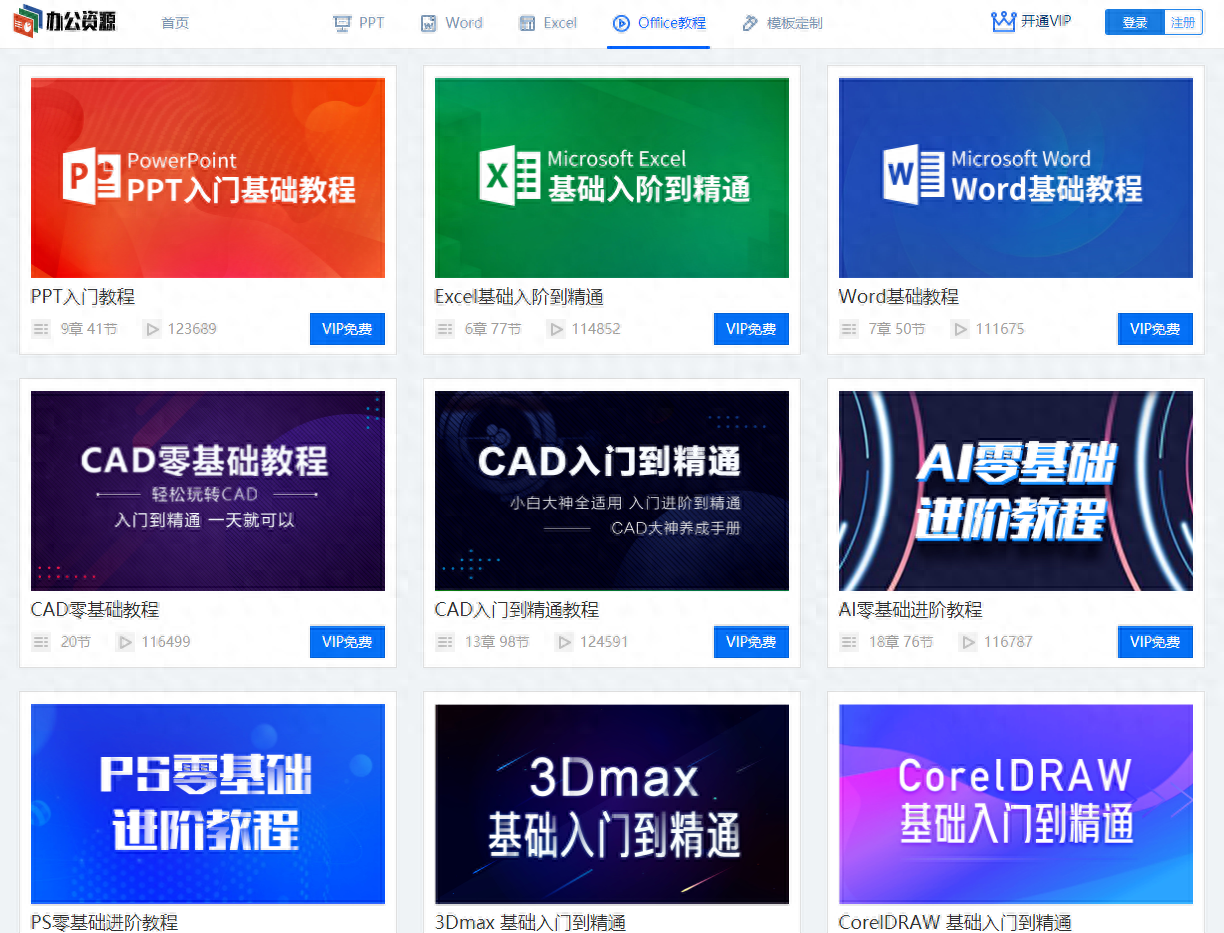Click play count icon for PPT入门教程
The image size is (1224, 933).
point(152,328)
